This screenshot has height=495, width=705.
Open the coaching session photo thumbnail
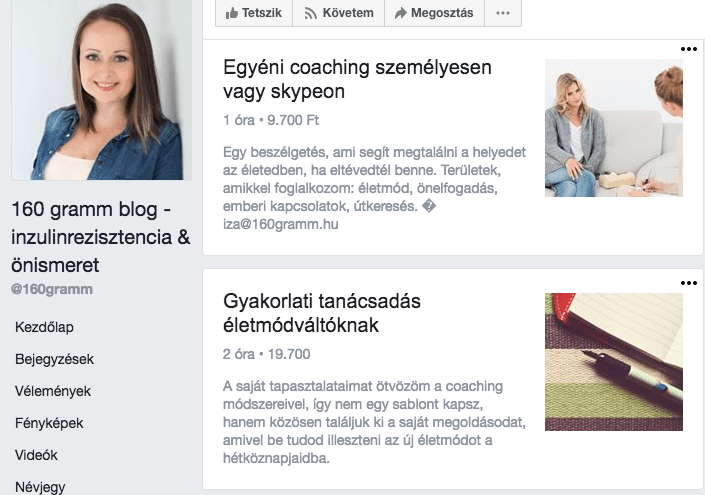614,128
